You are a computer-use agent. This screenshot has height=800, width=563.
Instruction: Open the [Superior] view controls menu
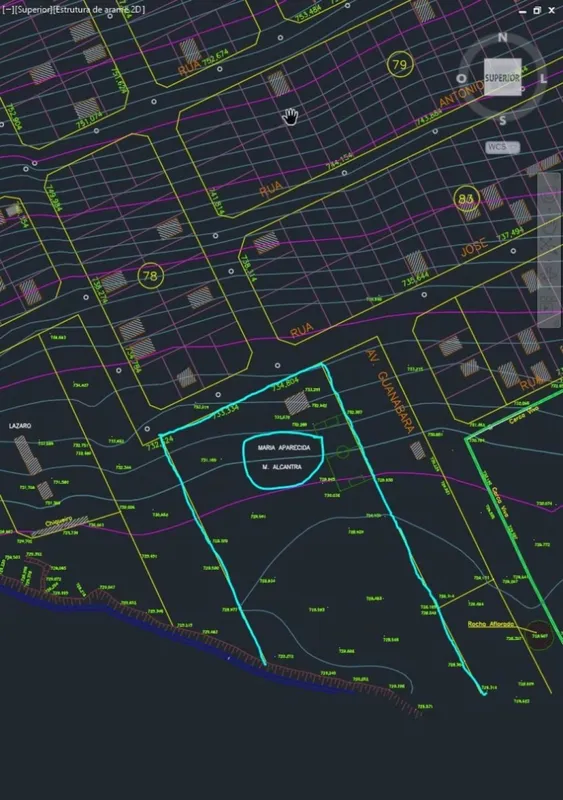(x=33, y=9)
